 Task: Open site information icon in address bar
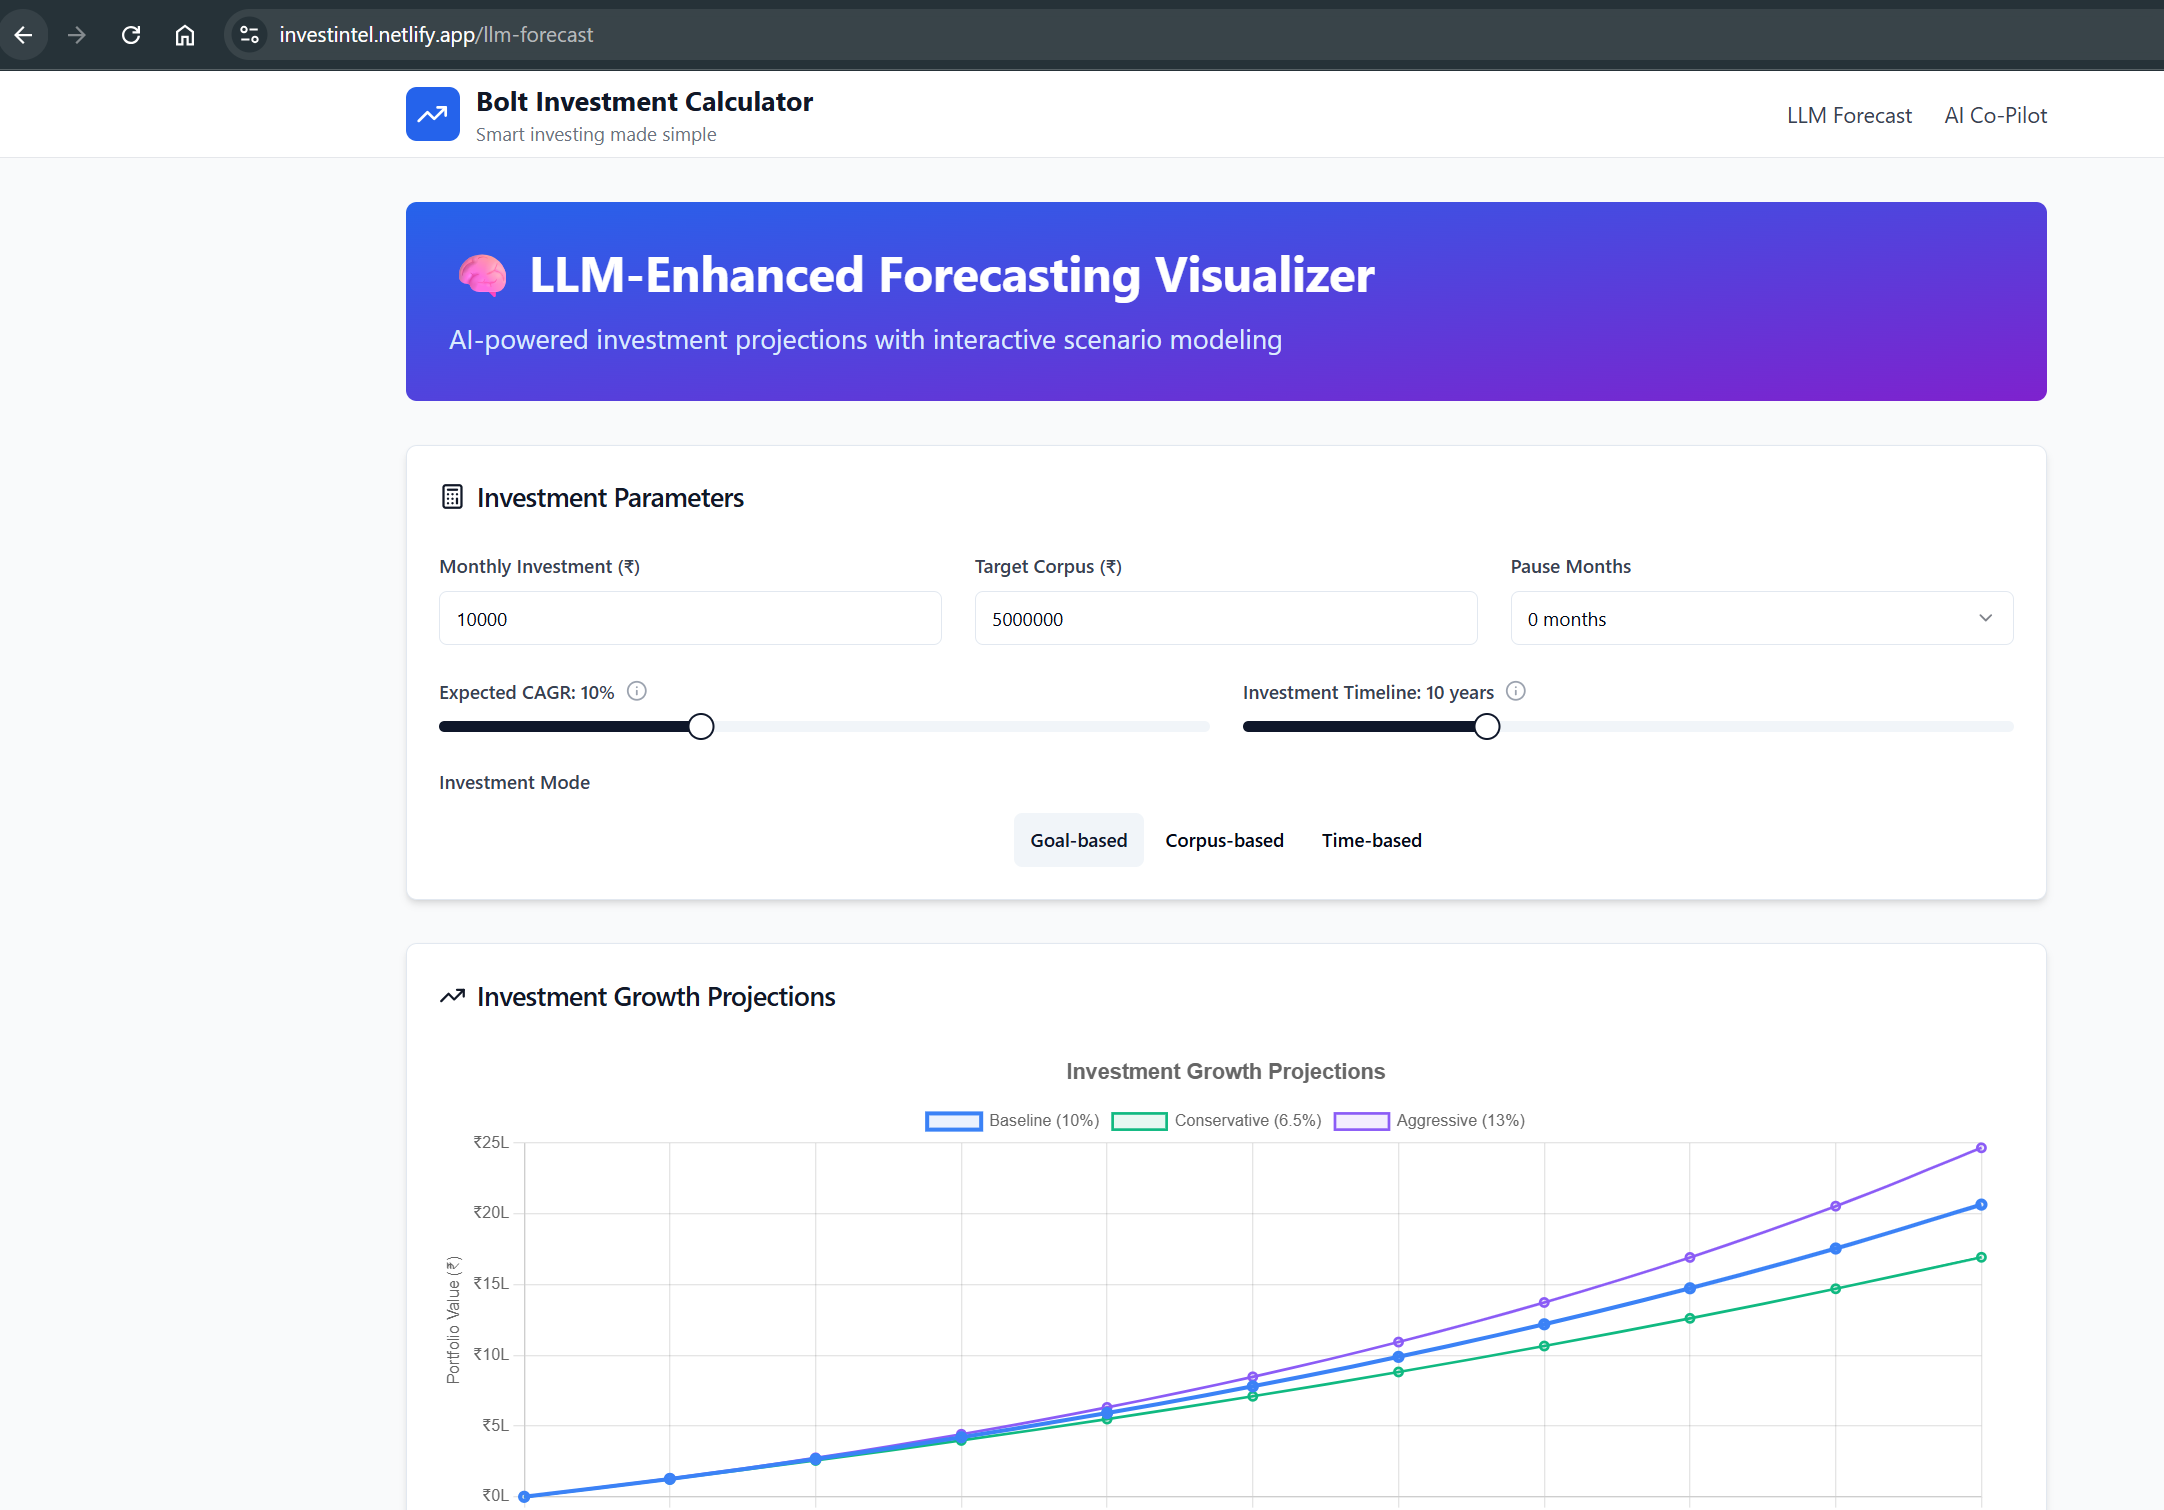(x=250, y=35)
